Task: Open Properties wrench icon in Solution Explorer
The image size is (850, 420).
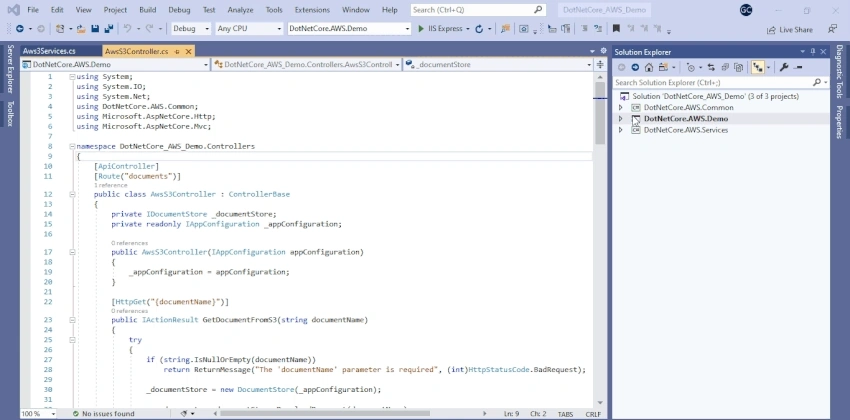Action: coord(784,67)
